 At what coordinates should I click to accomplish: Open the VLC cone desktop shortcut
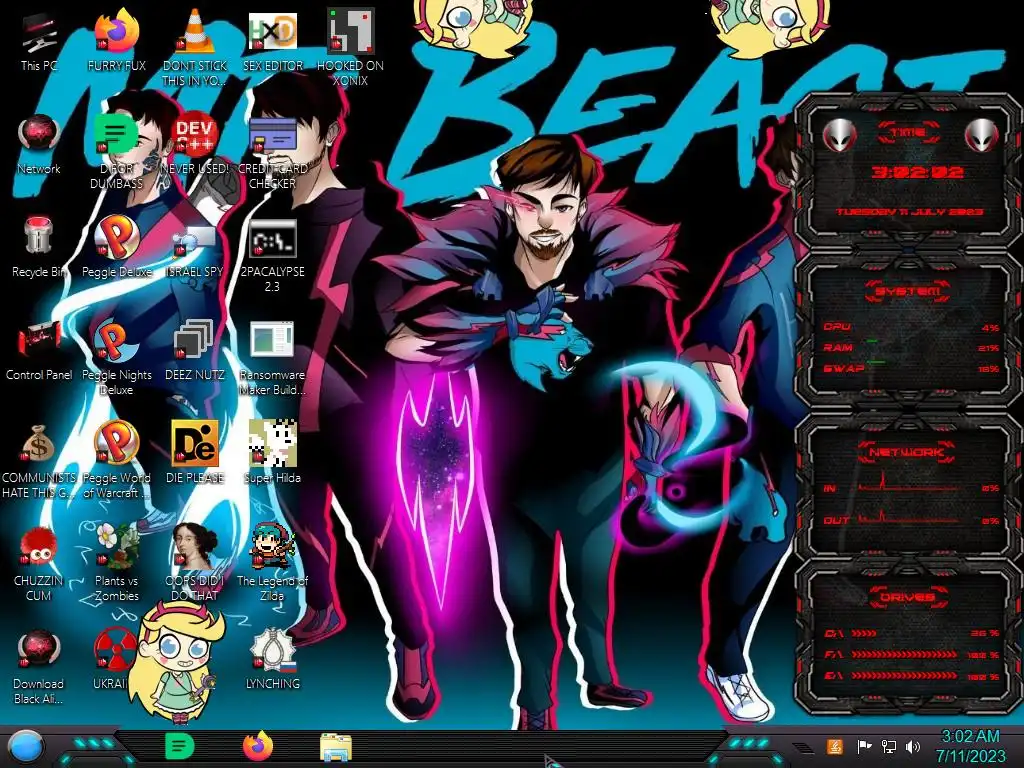point(195,47)
